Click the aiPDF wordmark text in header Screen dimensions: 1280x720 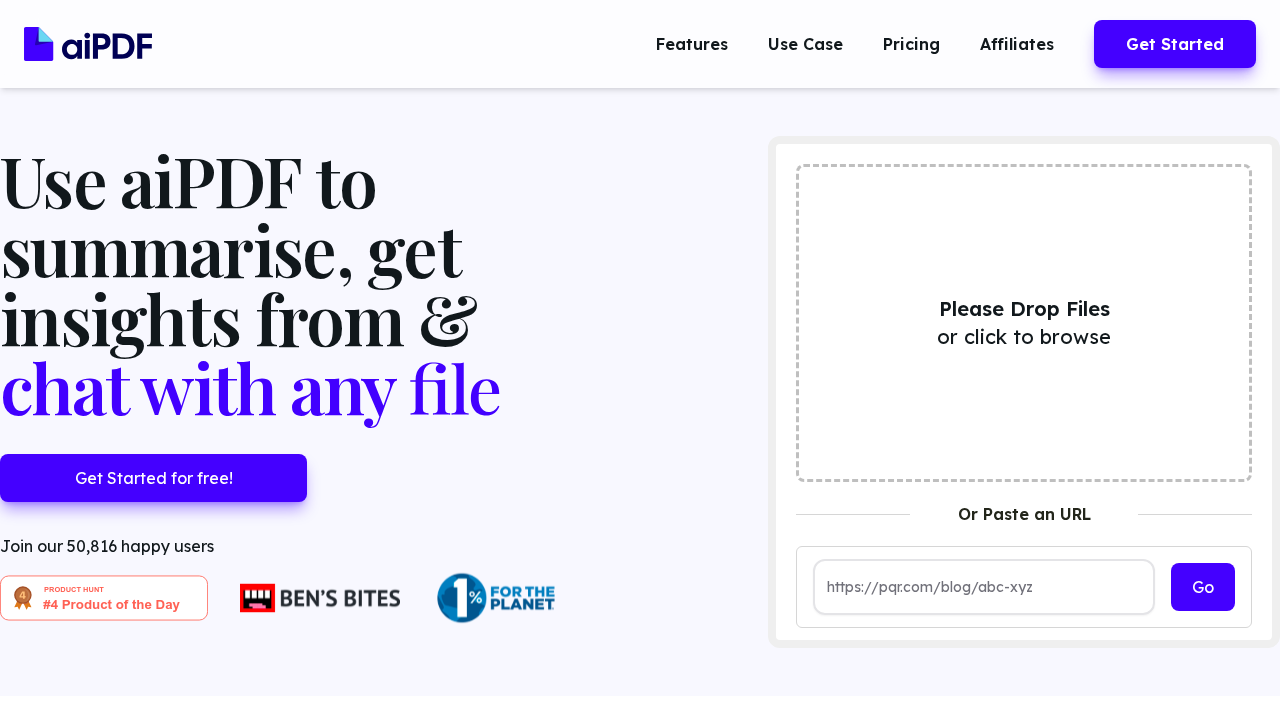click(107, 46)
